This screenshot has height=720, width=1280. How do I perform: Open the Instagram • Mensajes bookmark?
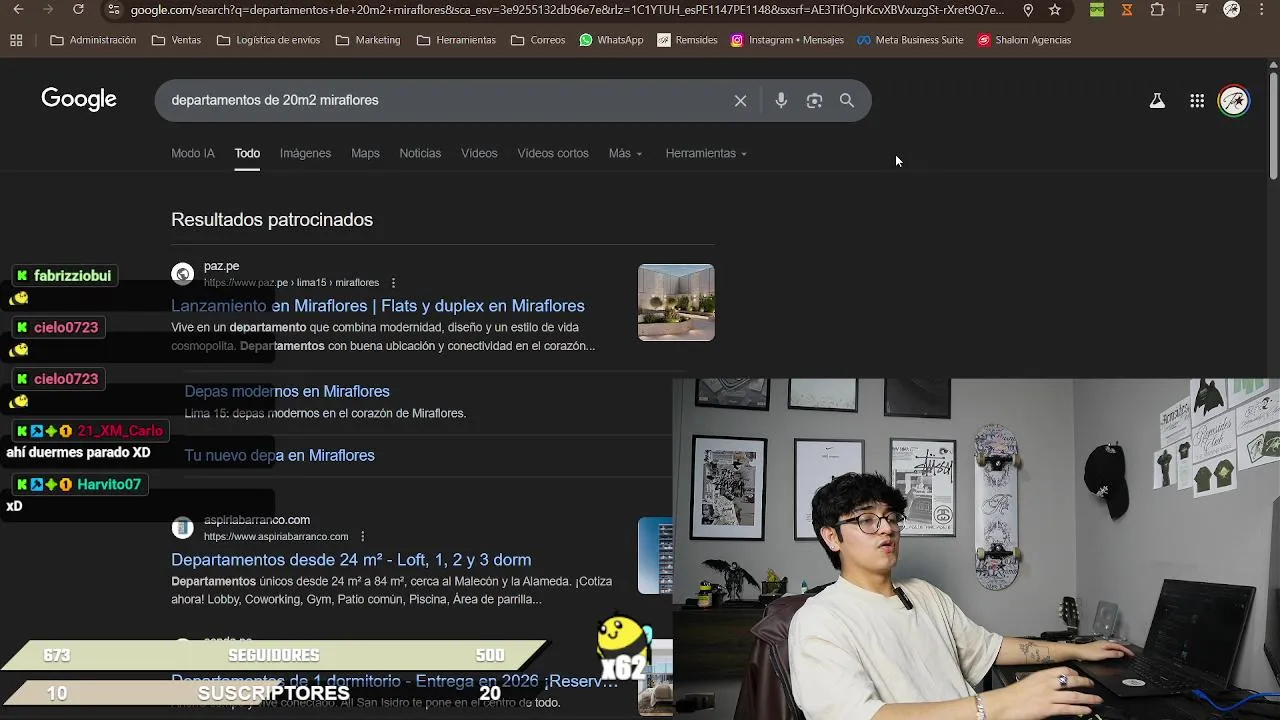787,40
